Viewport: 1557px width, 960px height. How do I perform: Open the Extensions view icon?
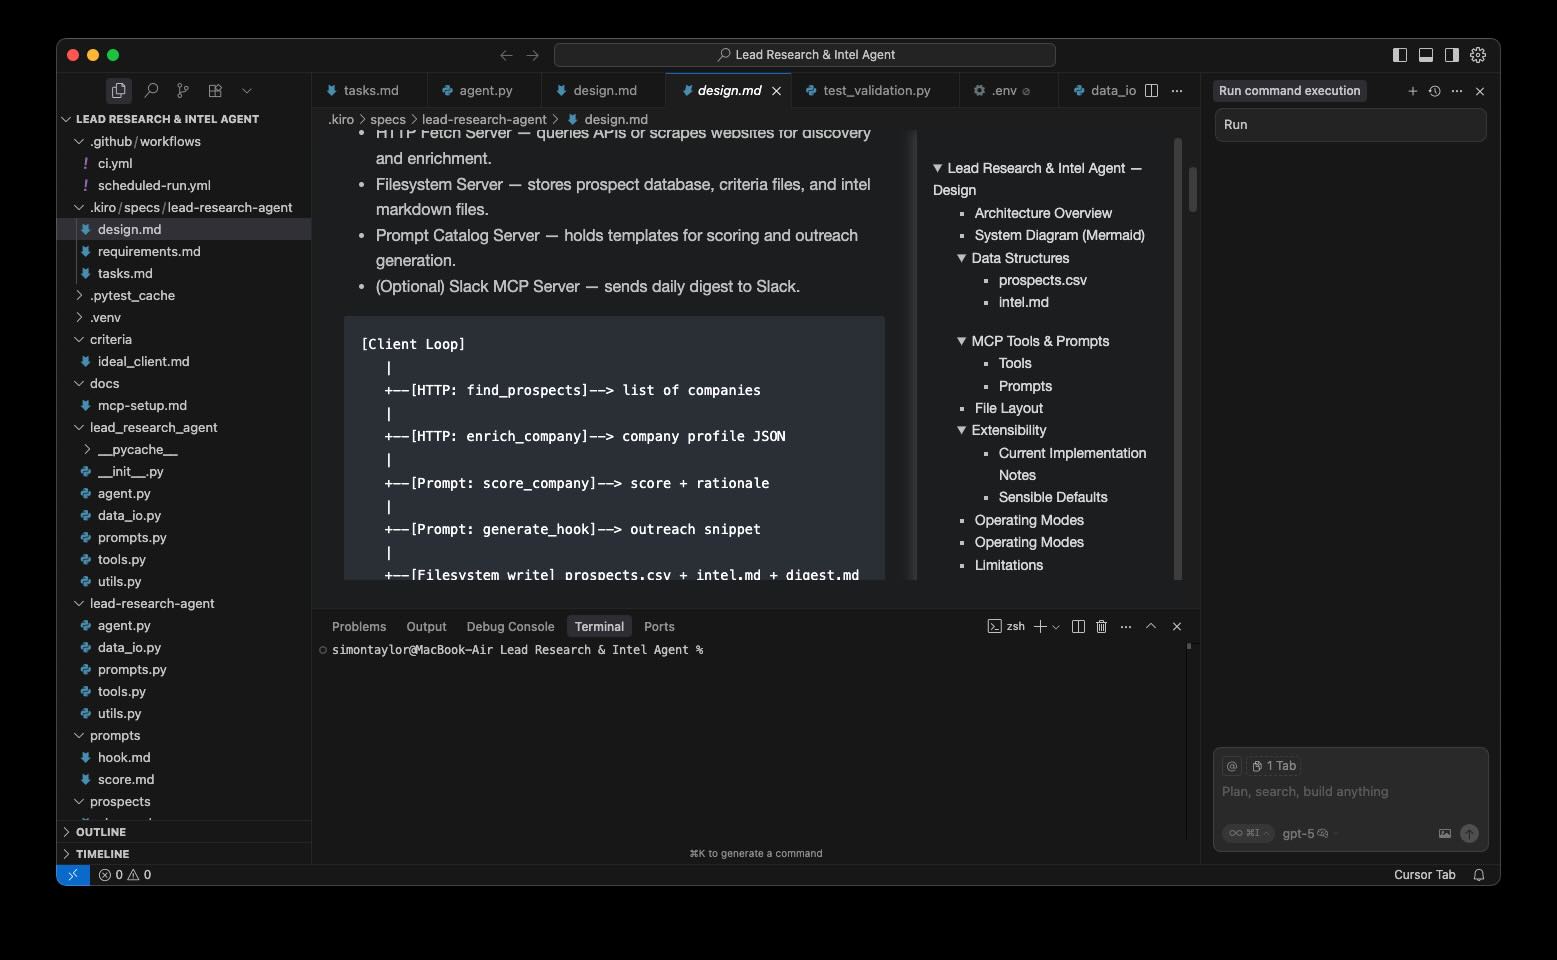tap(215, 90)
